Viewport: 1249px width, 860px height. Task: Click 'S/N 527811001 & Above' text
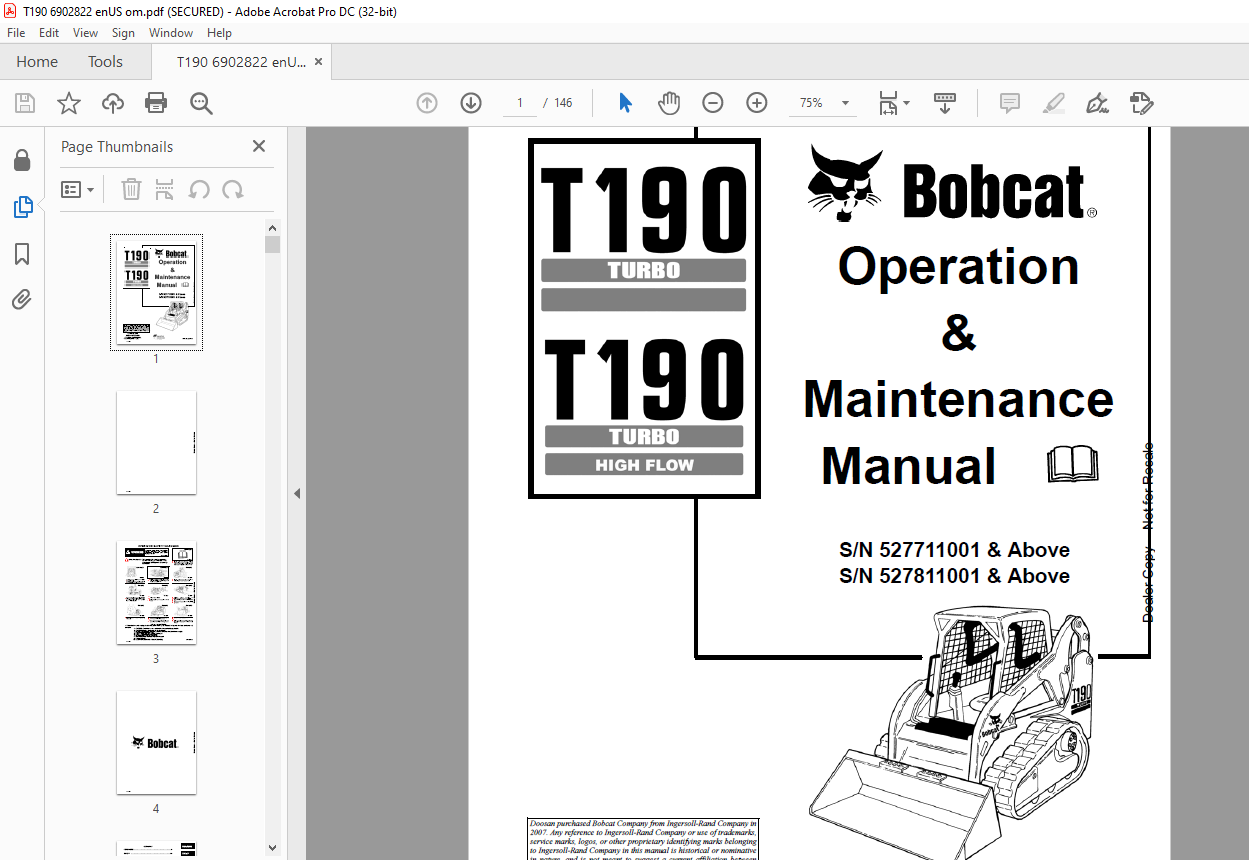pos(954,576)
